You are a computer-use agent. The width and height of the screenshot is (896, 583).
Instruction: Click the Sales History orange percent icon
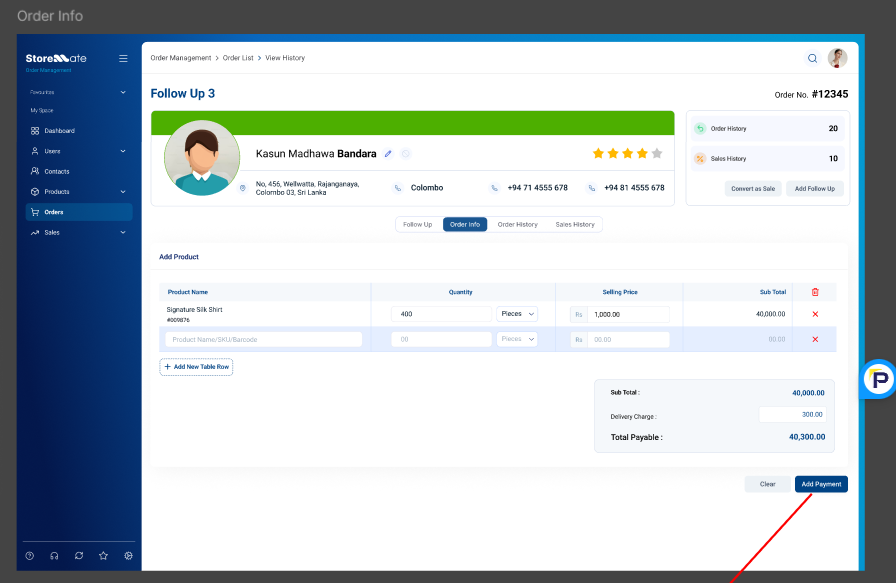700,159
